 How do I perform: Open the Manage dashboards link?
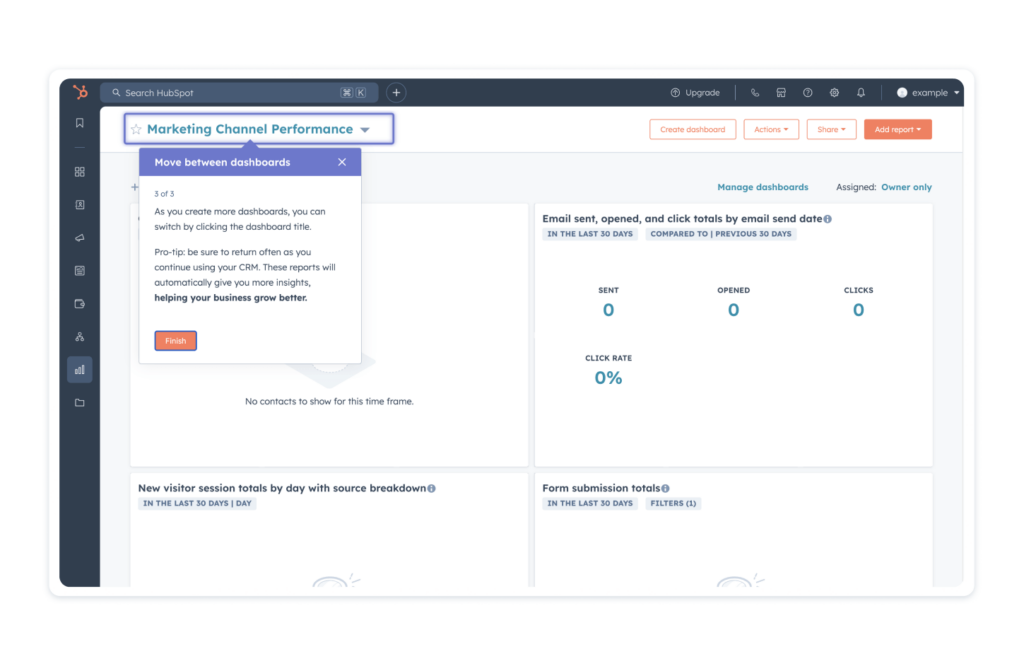tap(763, 187)
